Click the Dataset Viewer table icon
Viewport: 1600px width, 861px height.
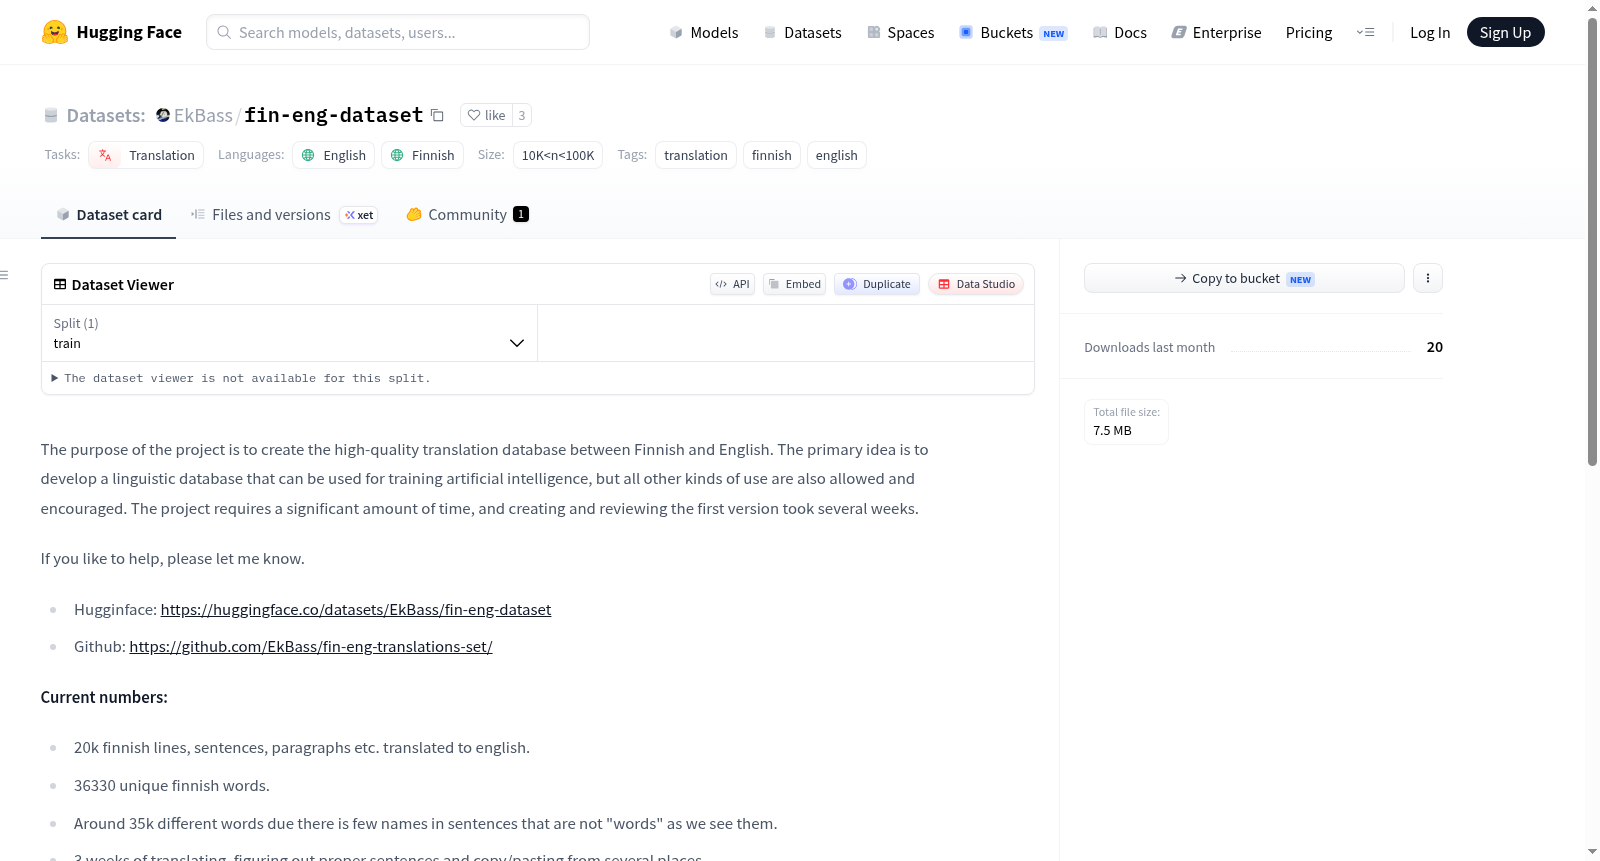(x=60, y=284)
